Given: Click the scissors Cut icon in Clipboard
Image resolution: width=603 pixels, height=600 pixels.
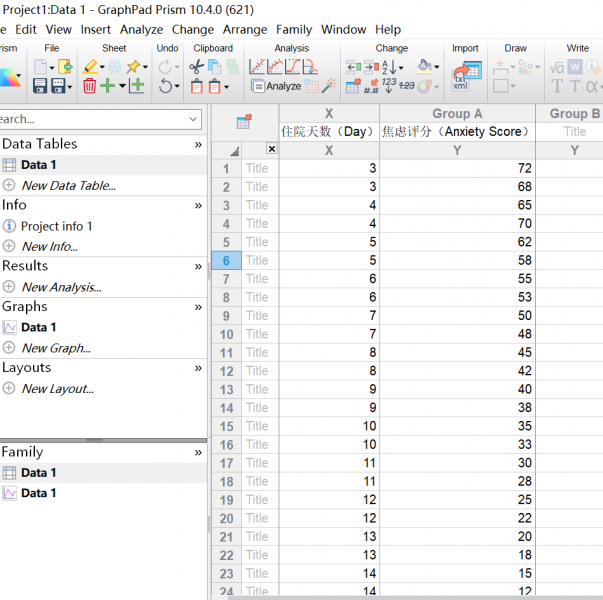Looking at the screenshot, I should click(197, 66).
